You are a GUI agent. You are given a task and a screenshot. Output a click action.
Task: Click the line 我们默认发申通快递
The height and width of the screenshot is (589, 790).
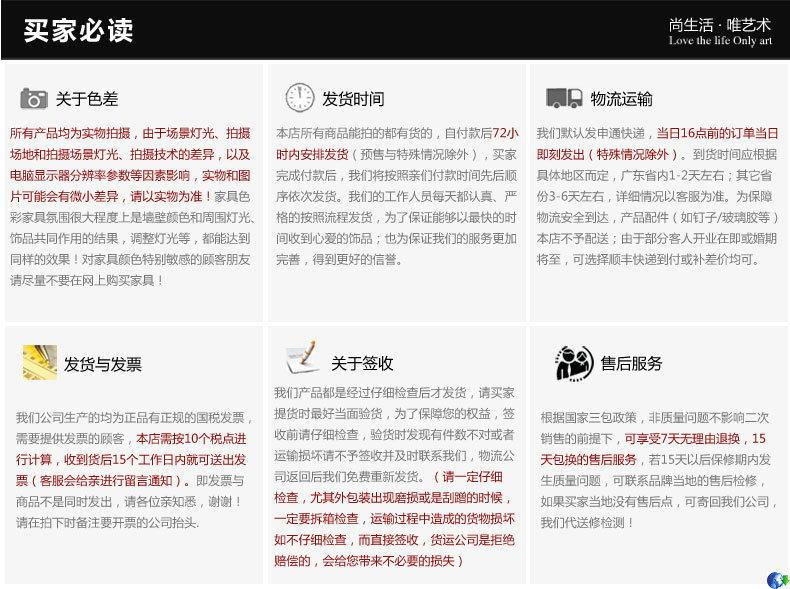[x=590, y=134]
